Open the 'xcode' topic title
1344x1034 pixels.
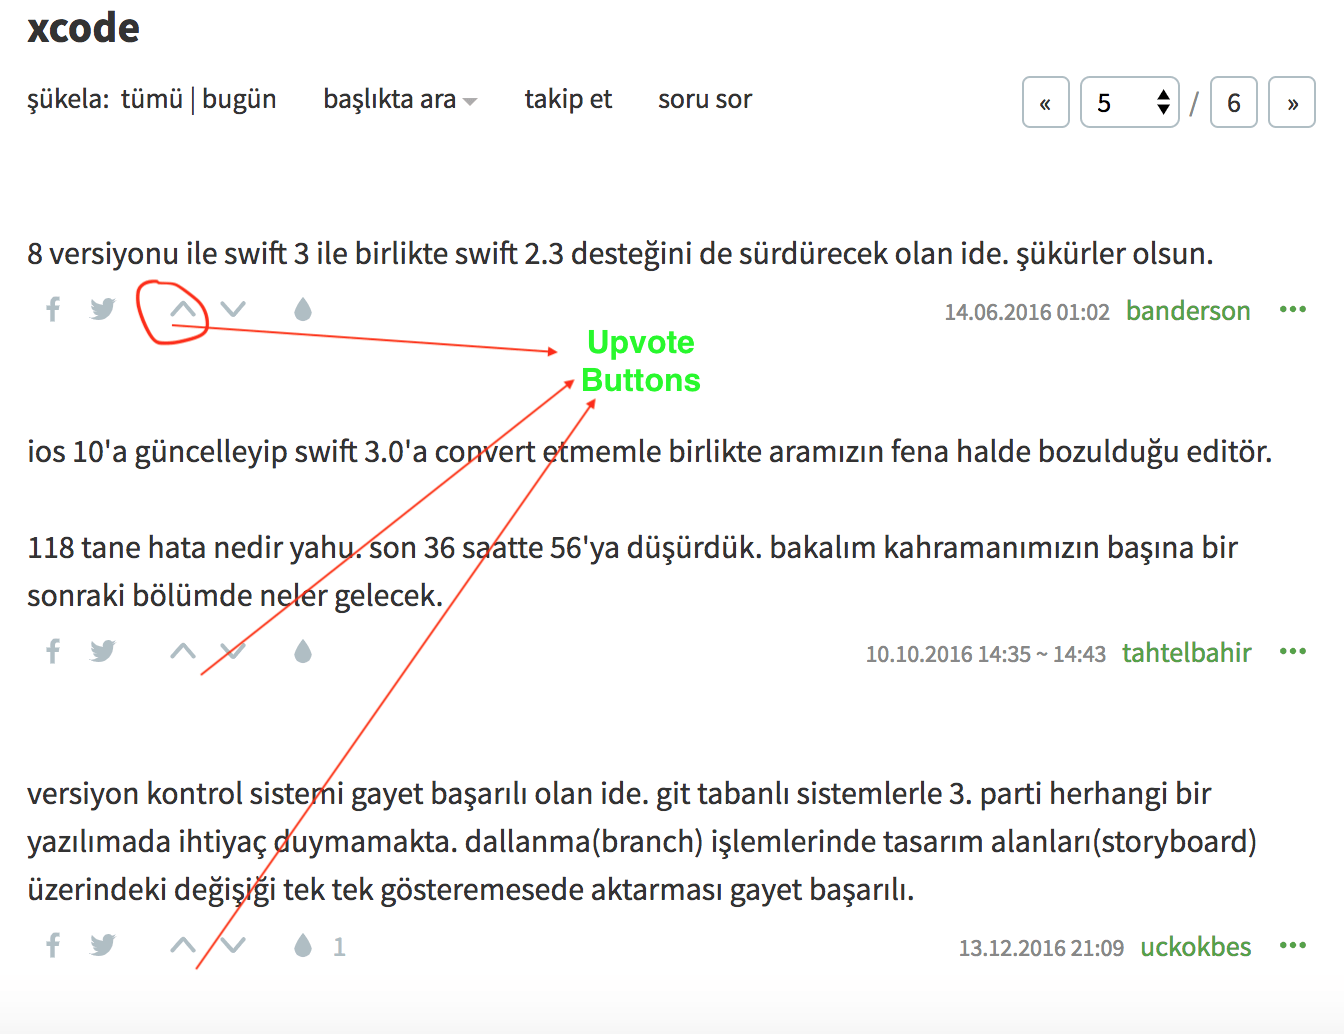[84, 27]
